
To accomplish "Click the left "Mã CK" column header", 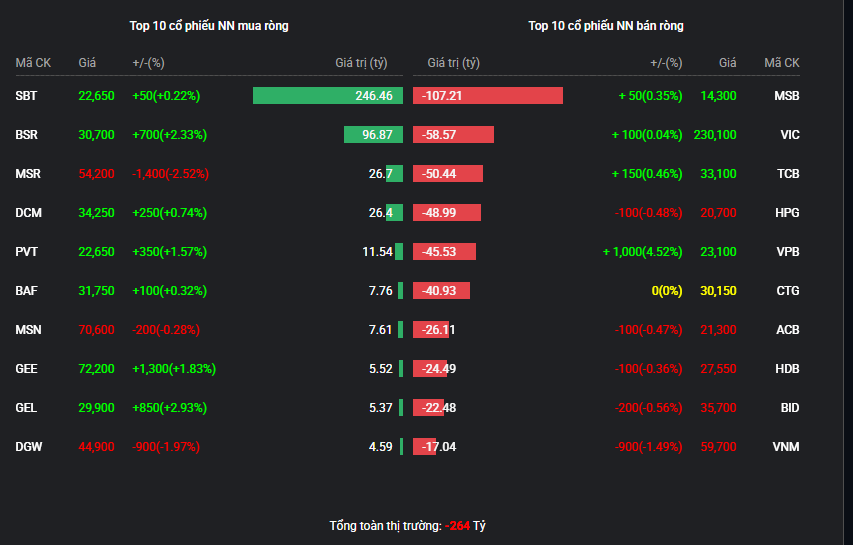I will (x=33, y=63).
